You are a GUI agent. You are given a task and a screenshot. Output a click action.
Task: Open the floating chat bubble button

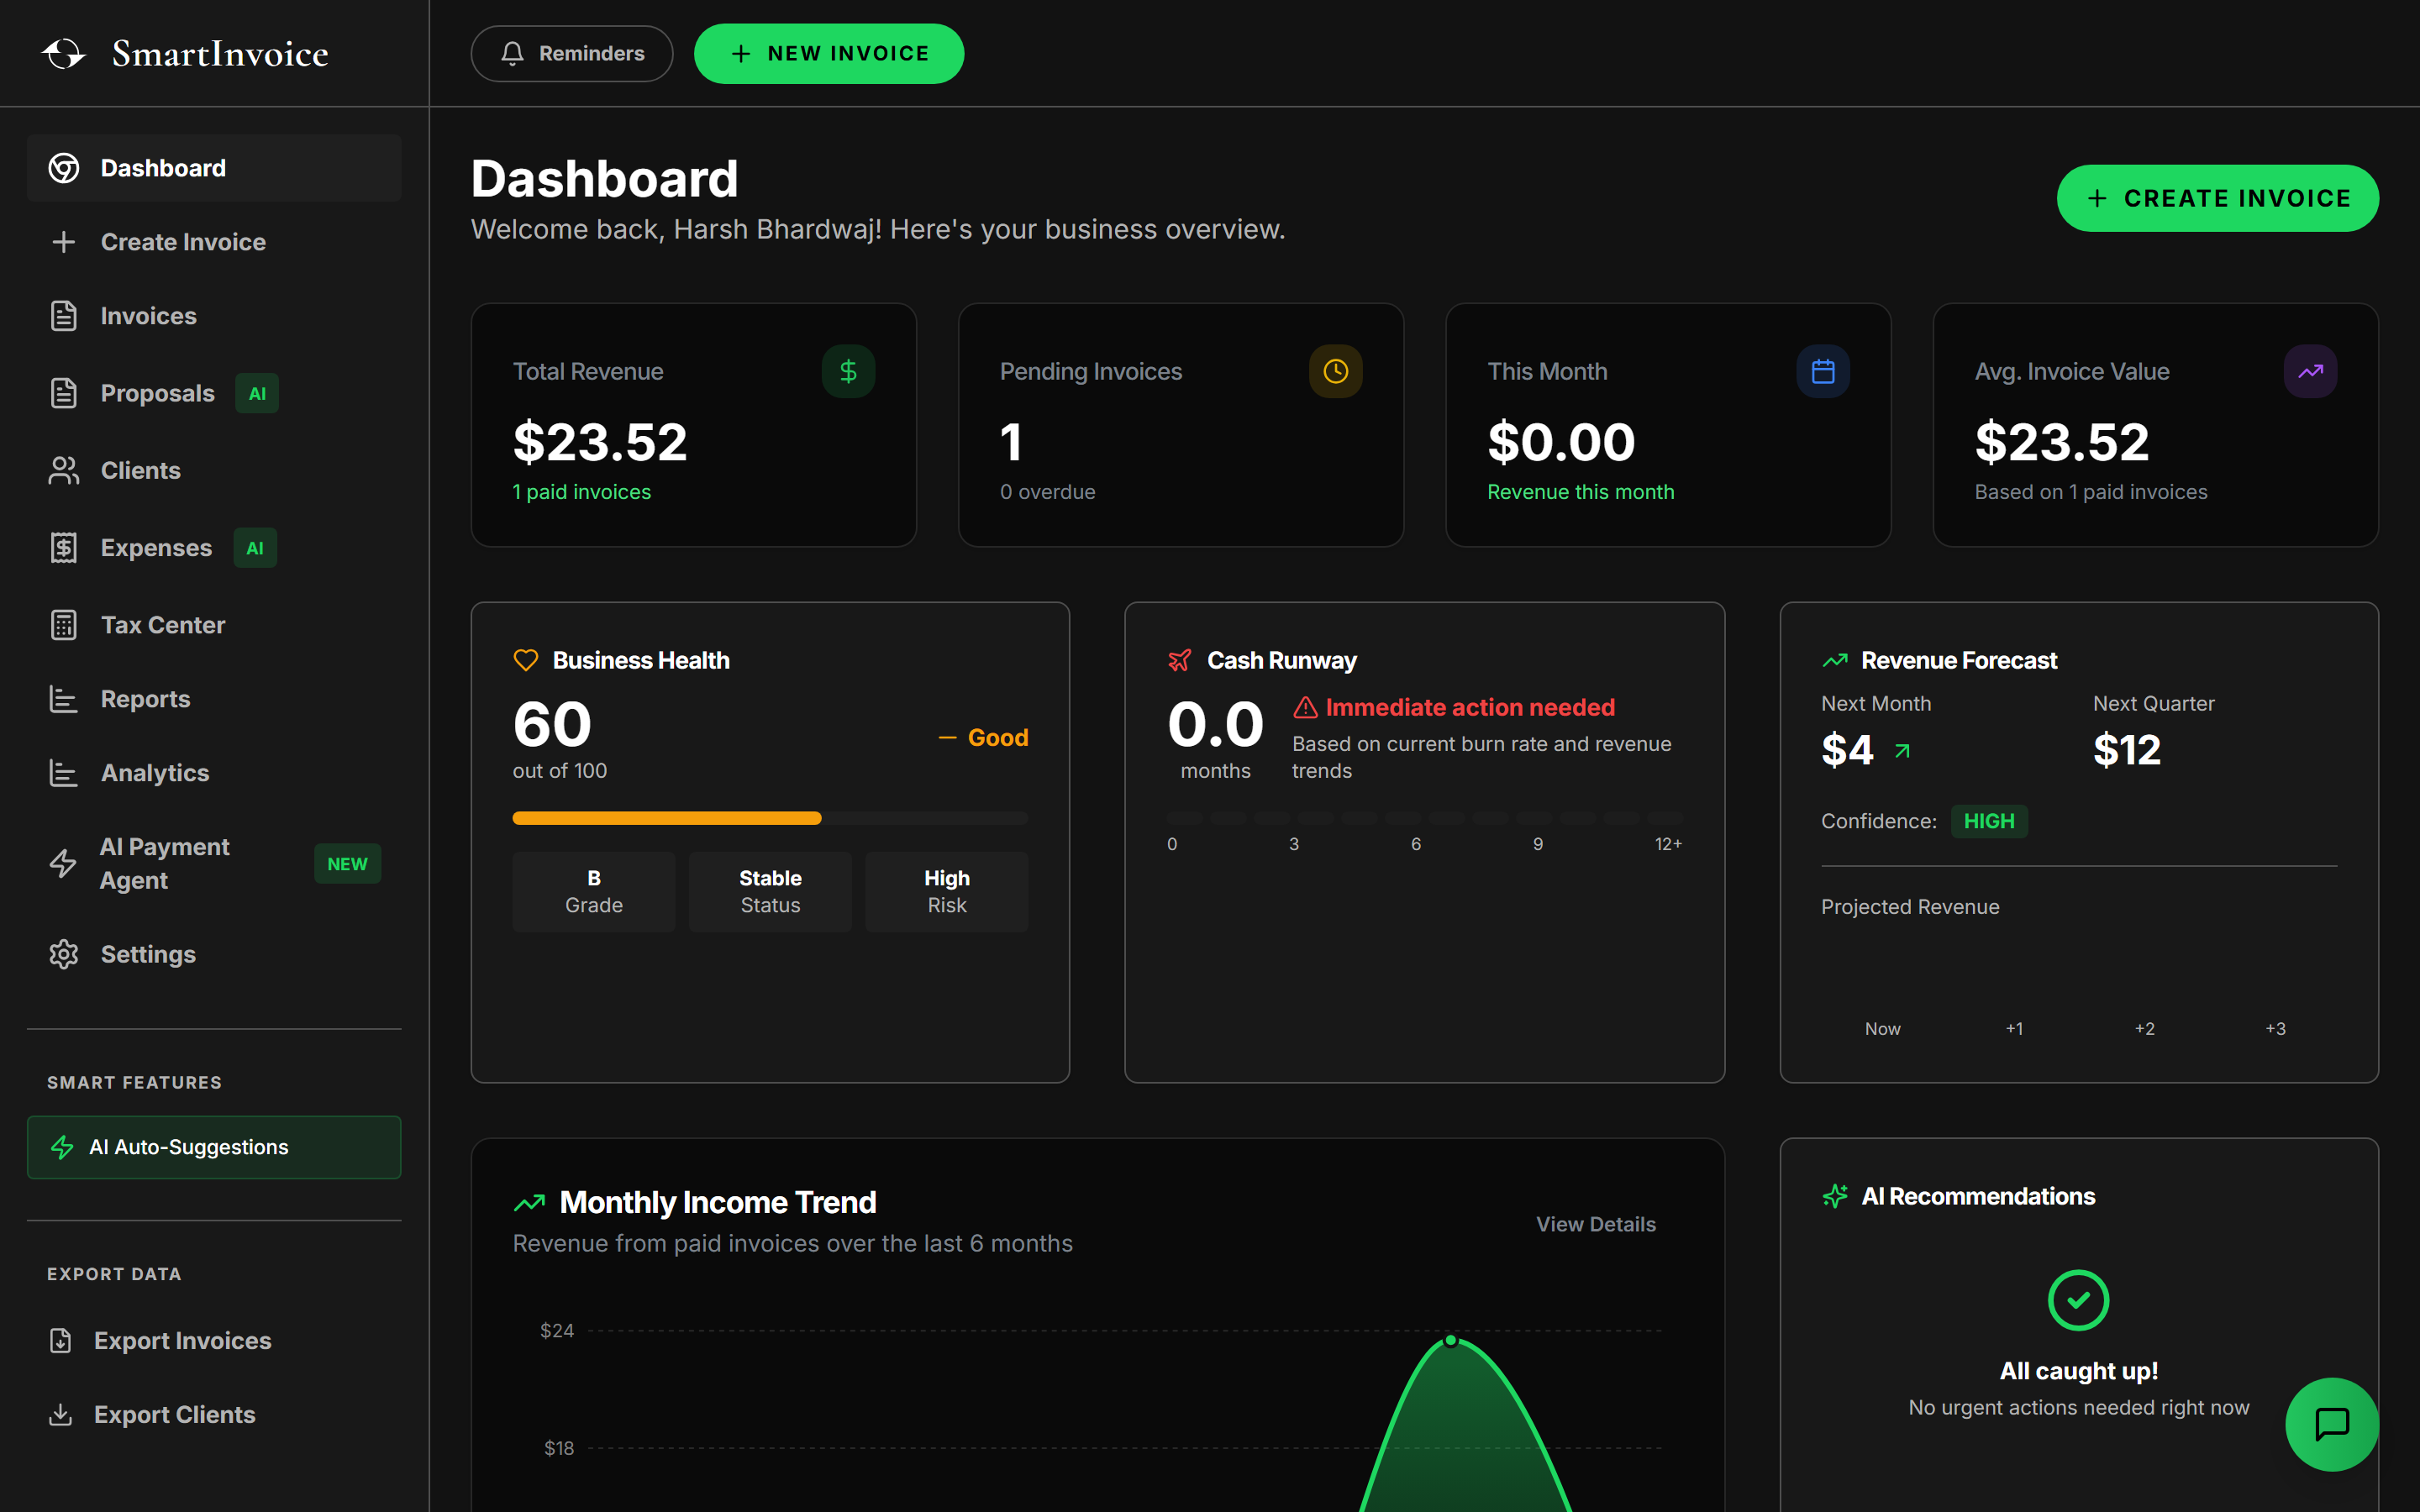(x=2332, y=1424)
